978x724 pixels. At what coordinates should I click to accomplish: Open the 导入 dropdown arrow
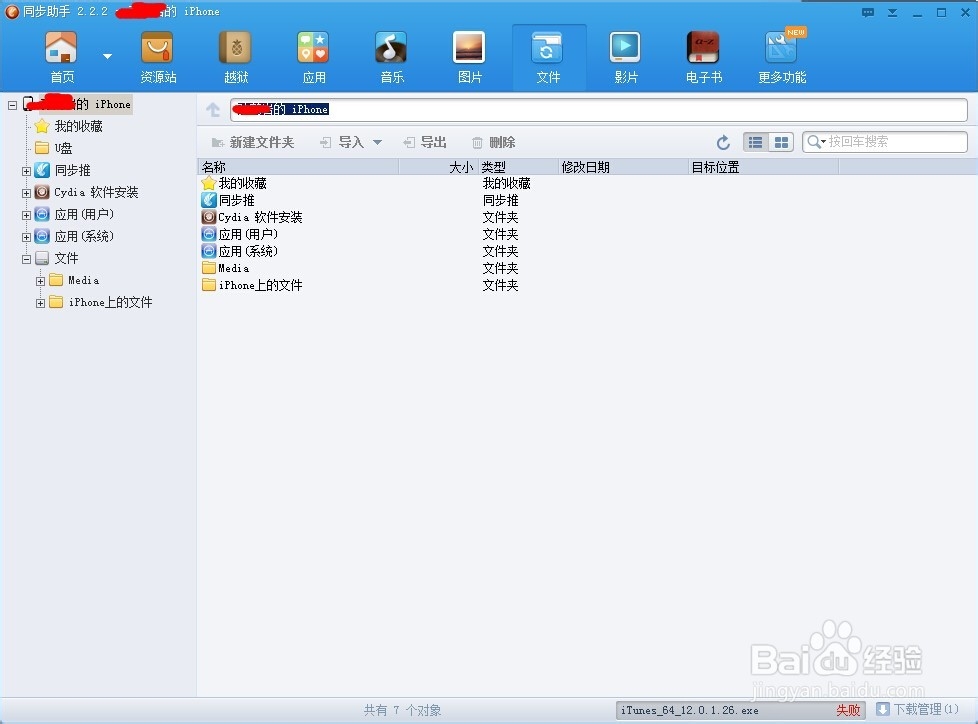(377, 143)
